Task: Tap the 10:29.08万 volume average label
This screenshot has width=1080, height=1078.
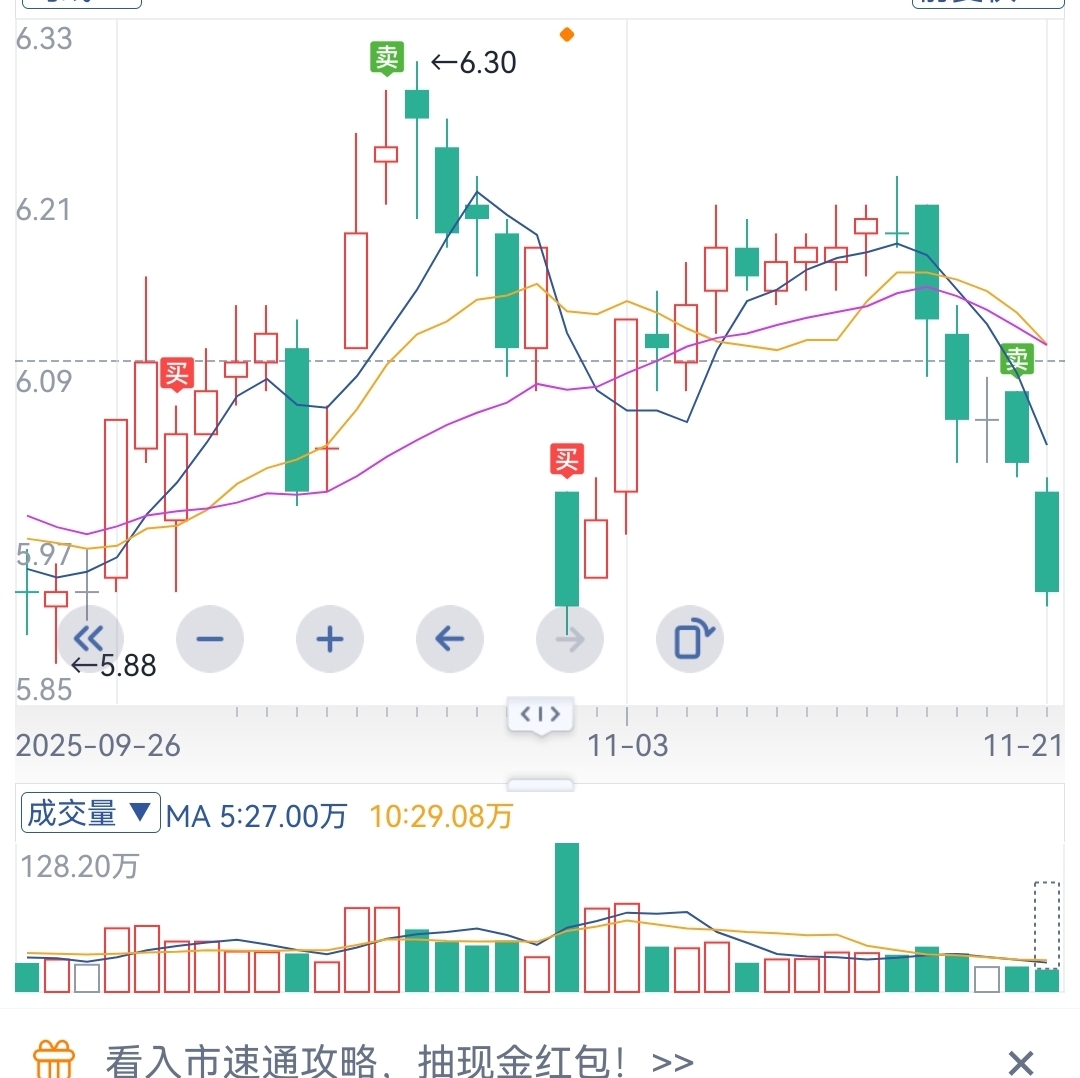Action: (x=441, y=816)
